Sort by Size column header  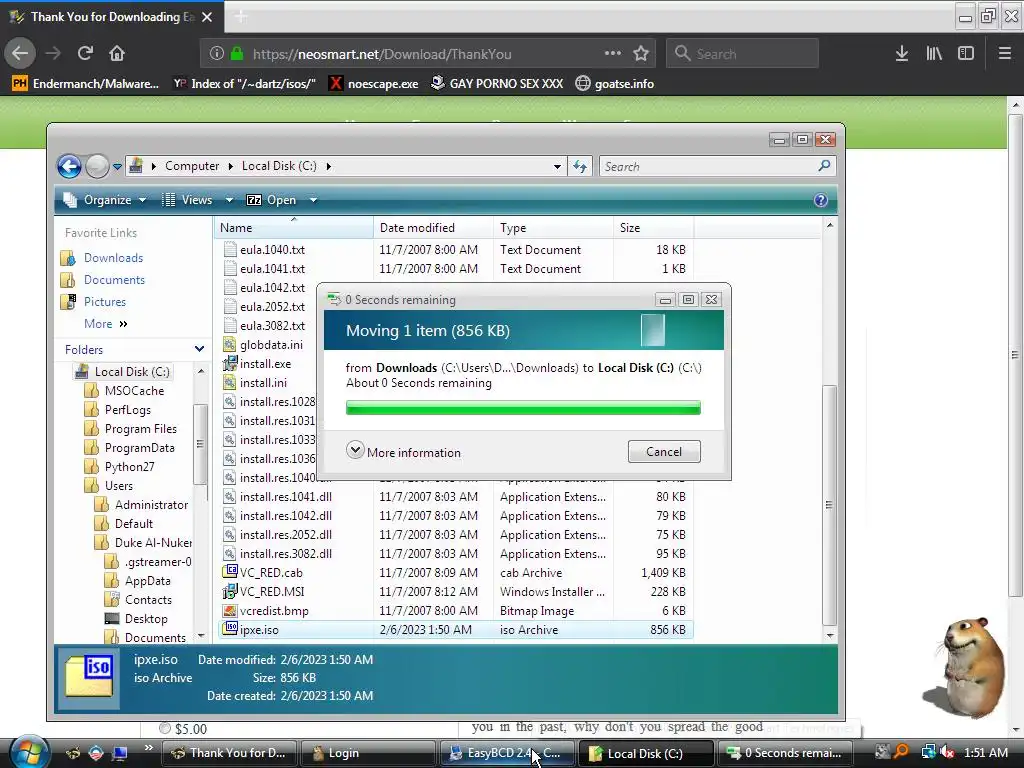coord(652,228)
